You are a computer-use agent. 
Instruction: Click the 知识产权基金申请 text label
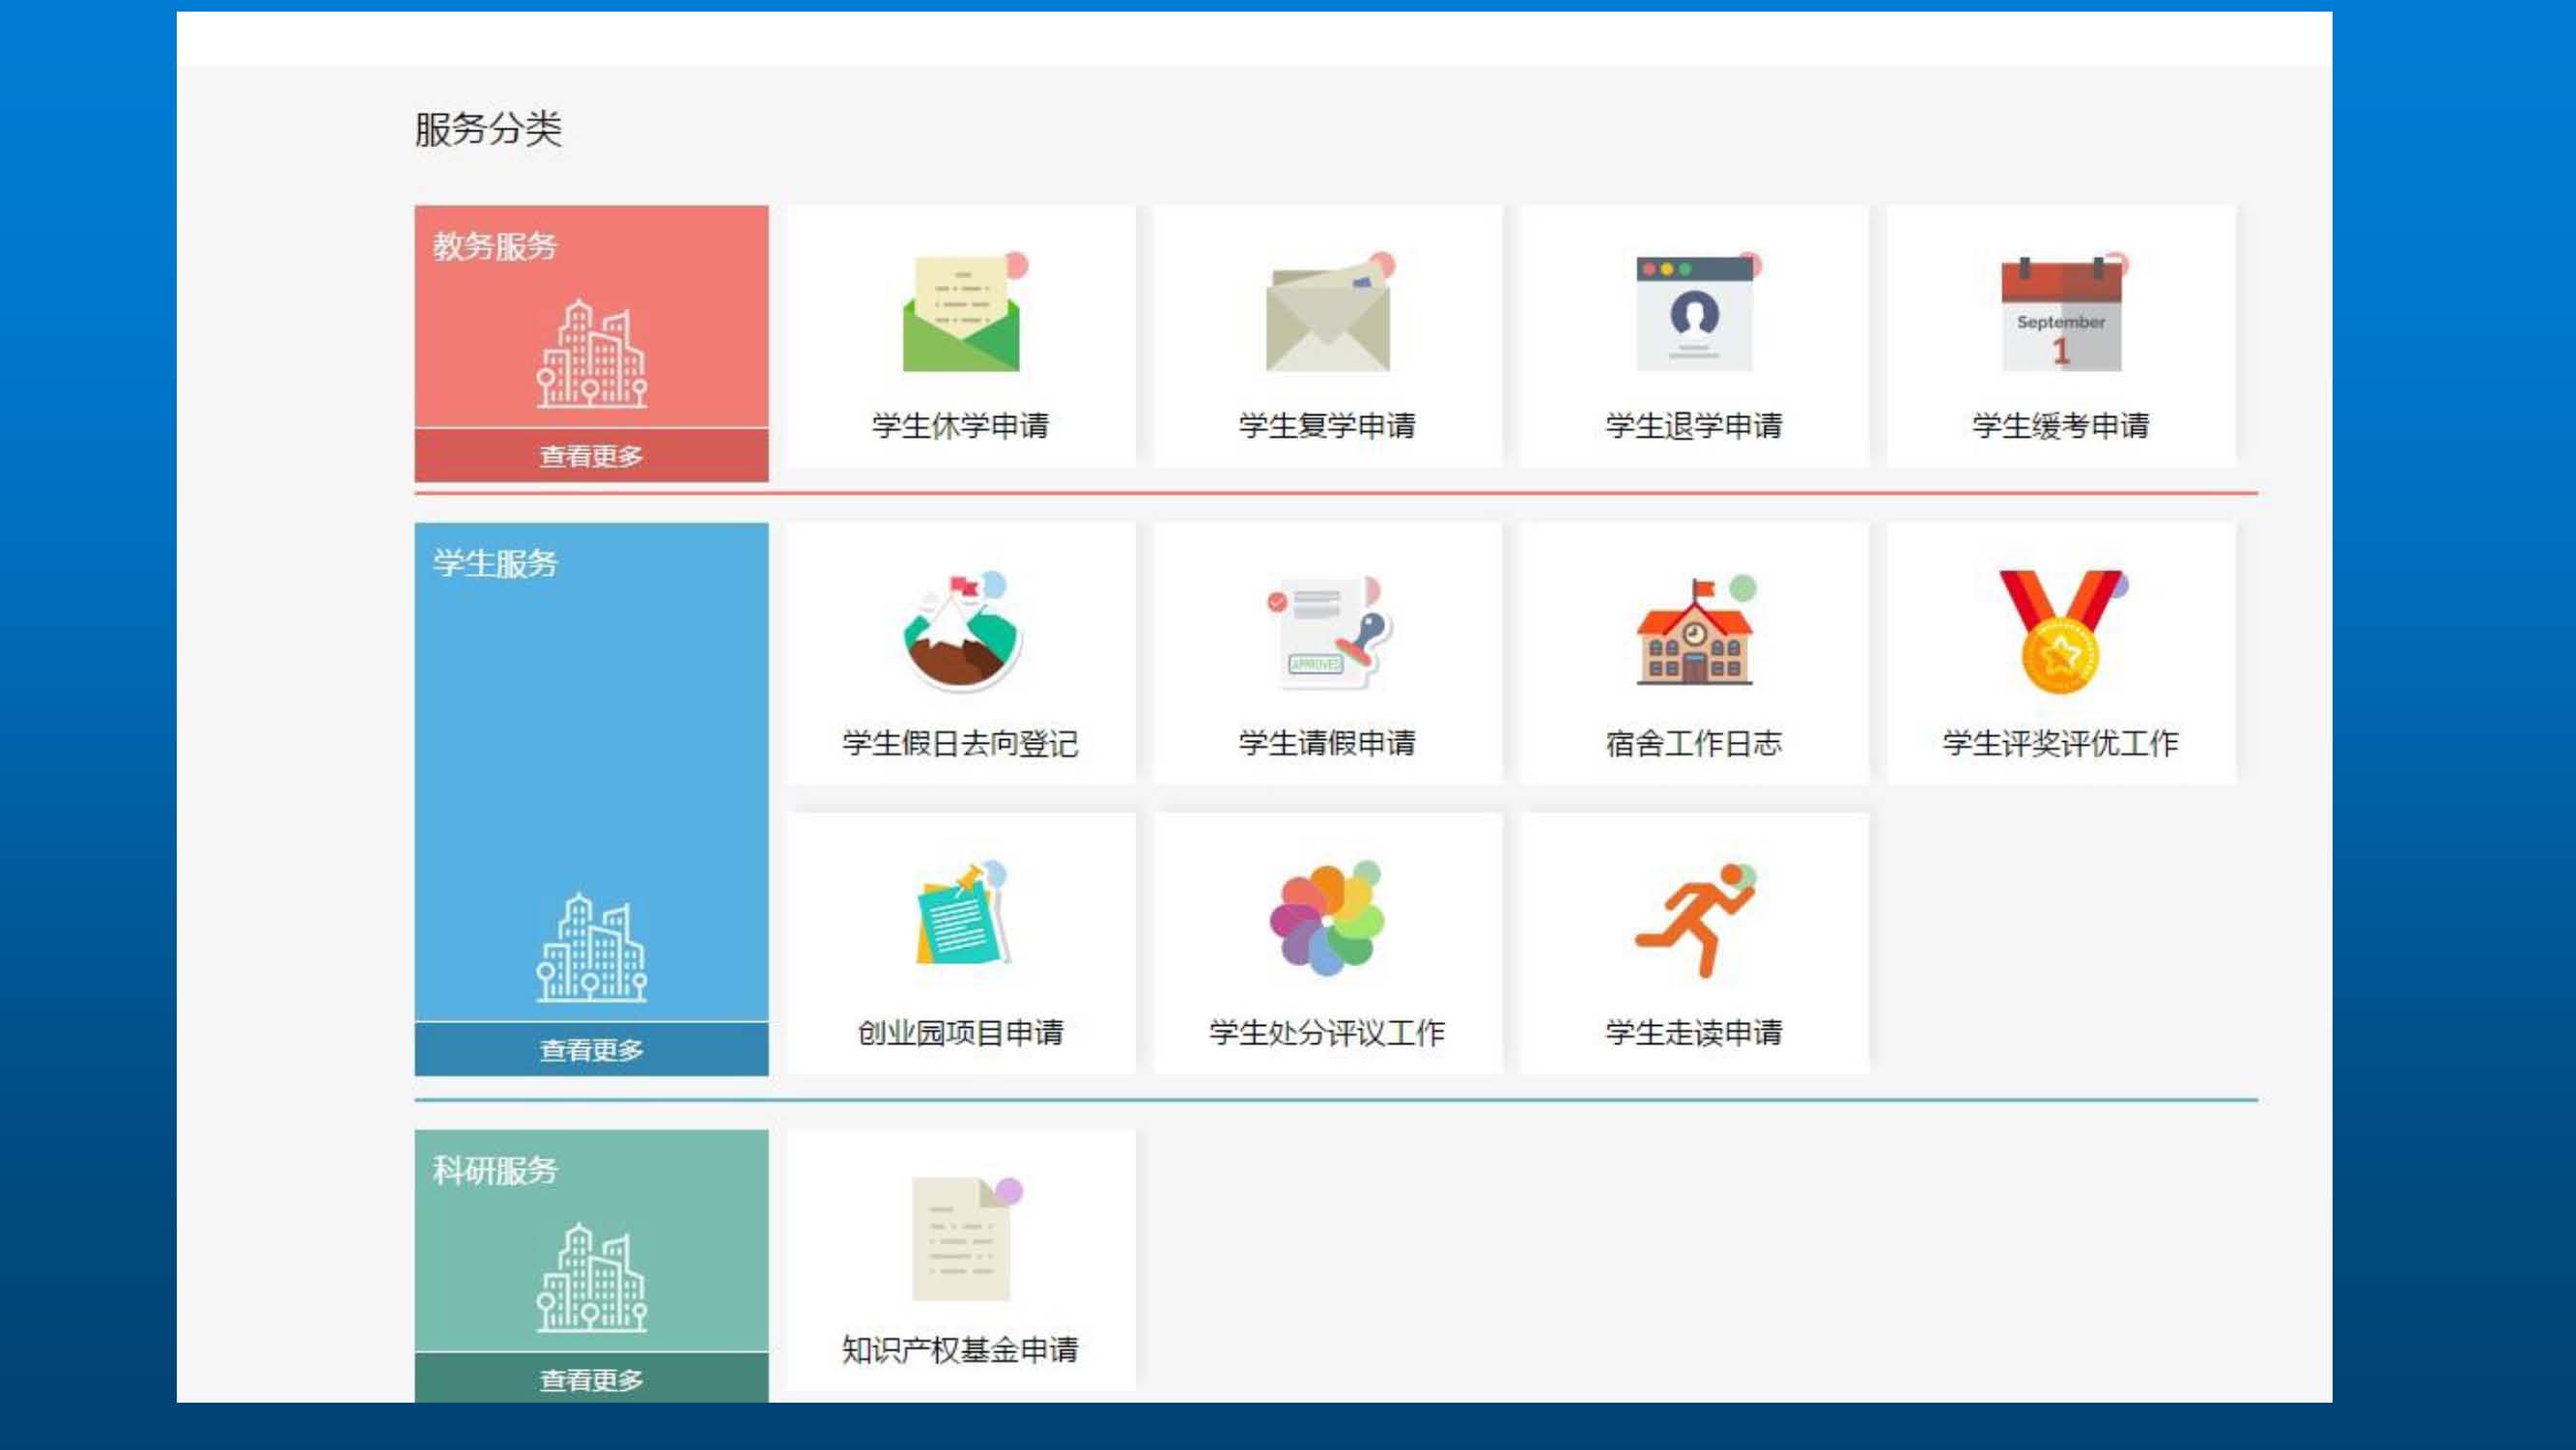(x=960, y=1349)
